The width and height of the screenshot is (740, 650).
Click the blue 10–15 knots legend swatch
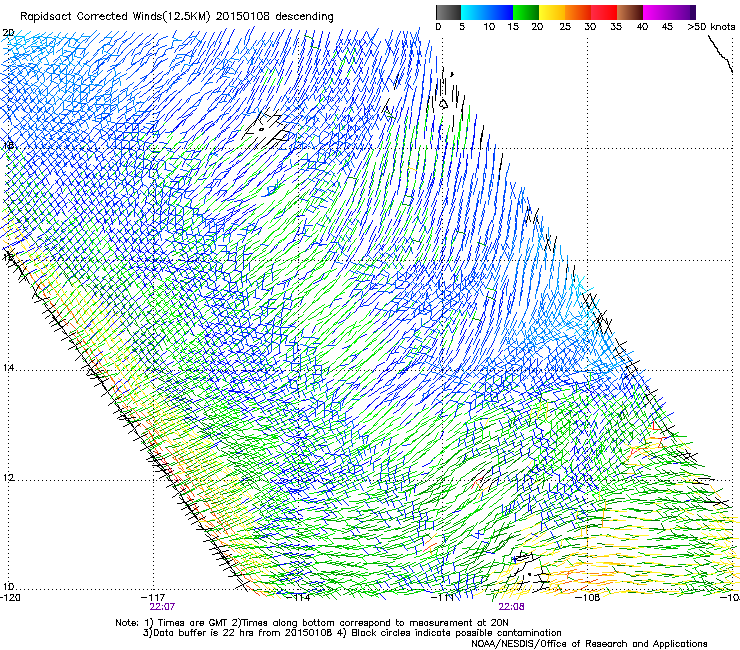[x=500, y=12]
